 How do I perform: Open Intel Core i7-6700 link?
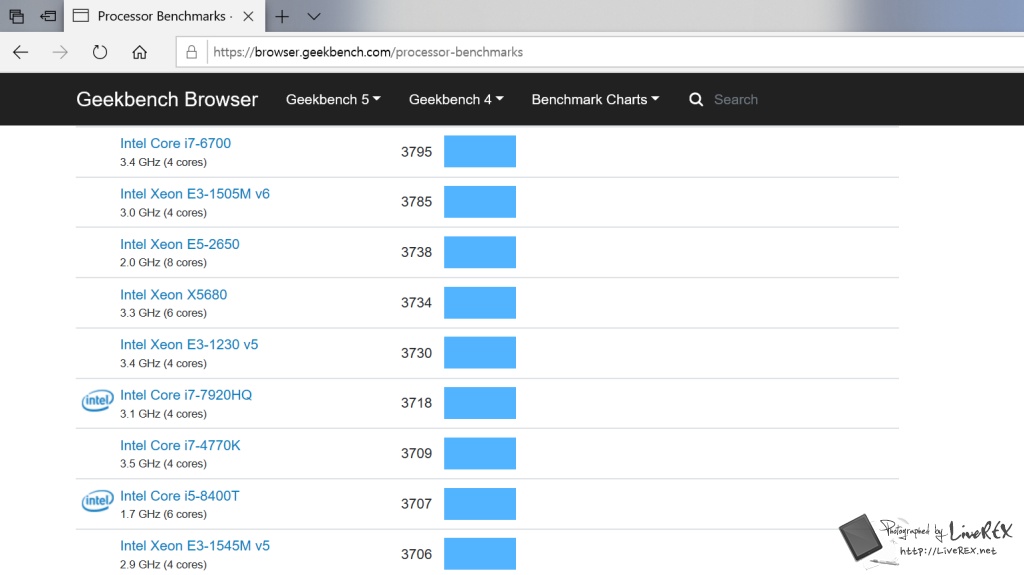point(175,143)
